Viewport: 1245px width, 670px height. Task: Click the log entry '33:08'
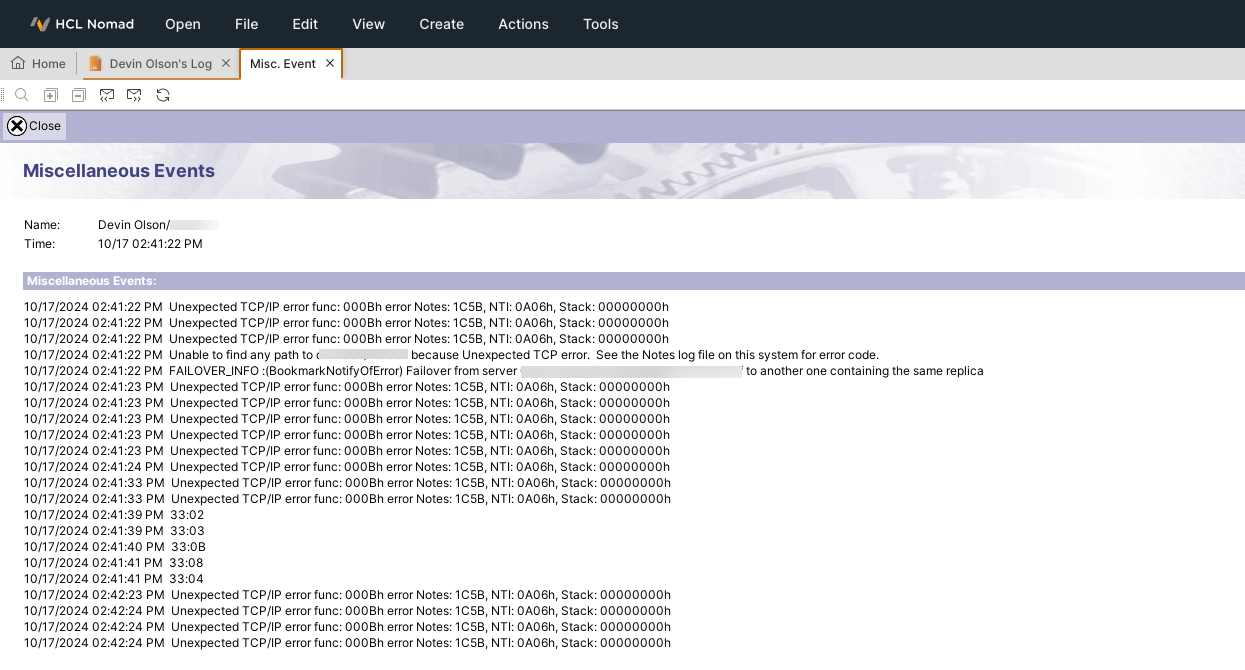(114, 563)
